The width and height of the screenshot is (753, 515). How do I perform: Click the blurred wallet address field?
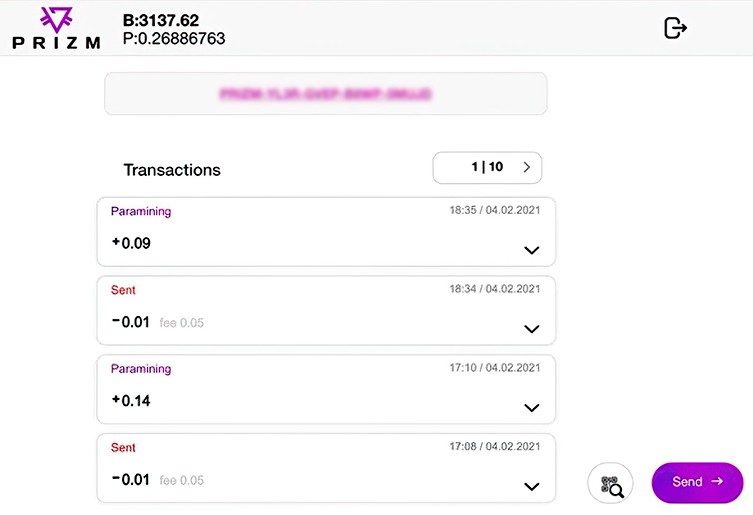click(x=326, y=94)
